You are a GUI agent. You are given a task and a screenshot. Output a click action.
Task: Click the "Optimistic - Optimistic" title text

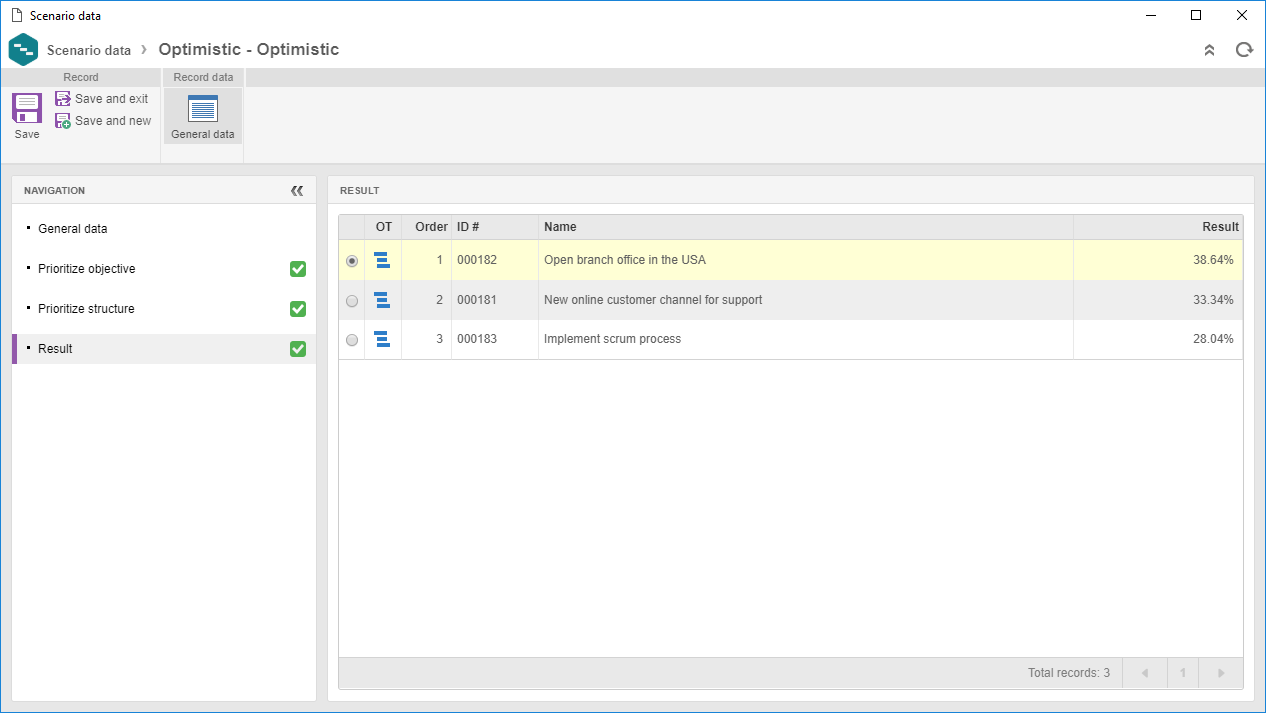click(x=249, y=49)
